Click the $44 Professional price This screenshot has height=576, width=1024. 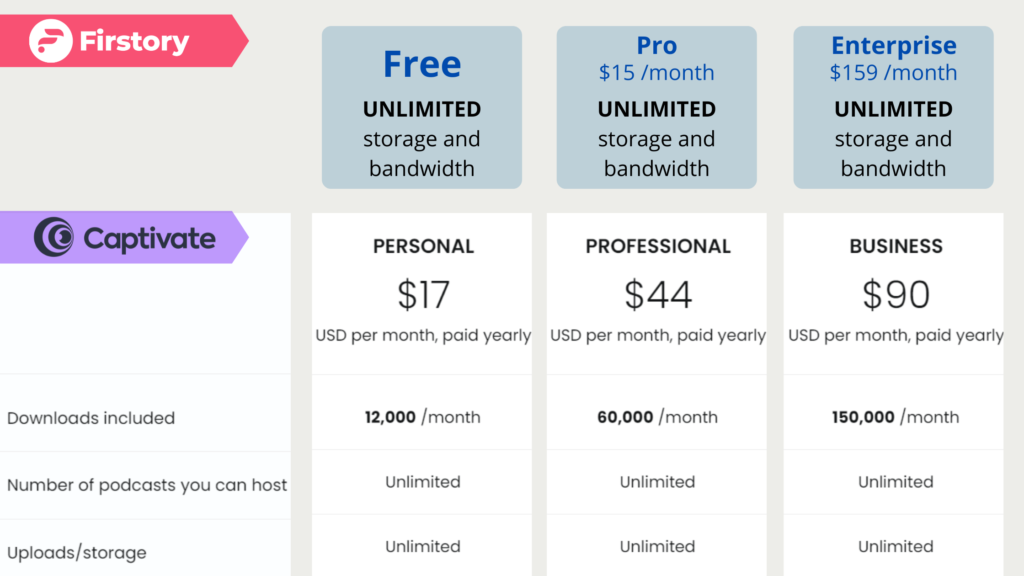(x=658, y=295)
